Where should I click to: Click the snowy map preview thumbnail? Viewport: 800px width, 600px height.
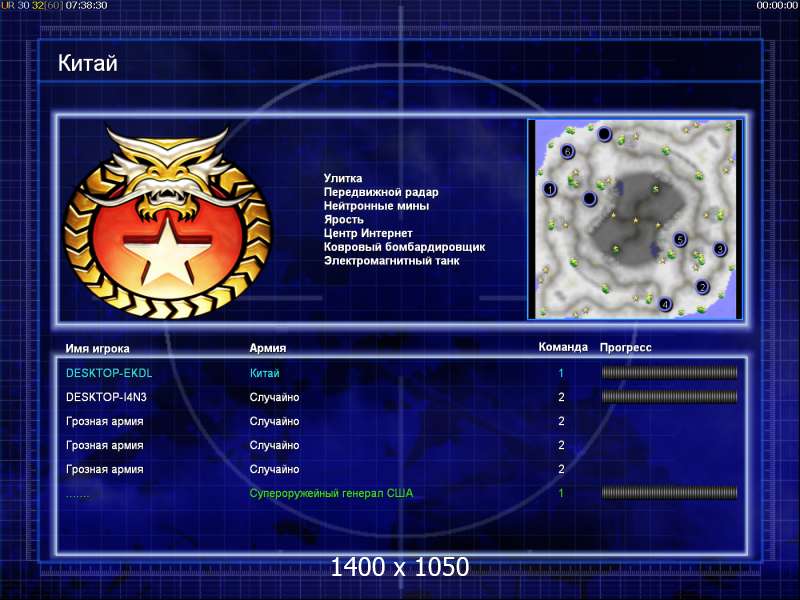[635, 219]
